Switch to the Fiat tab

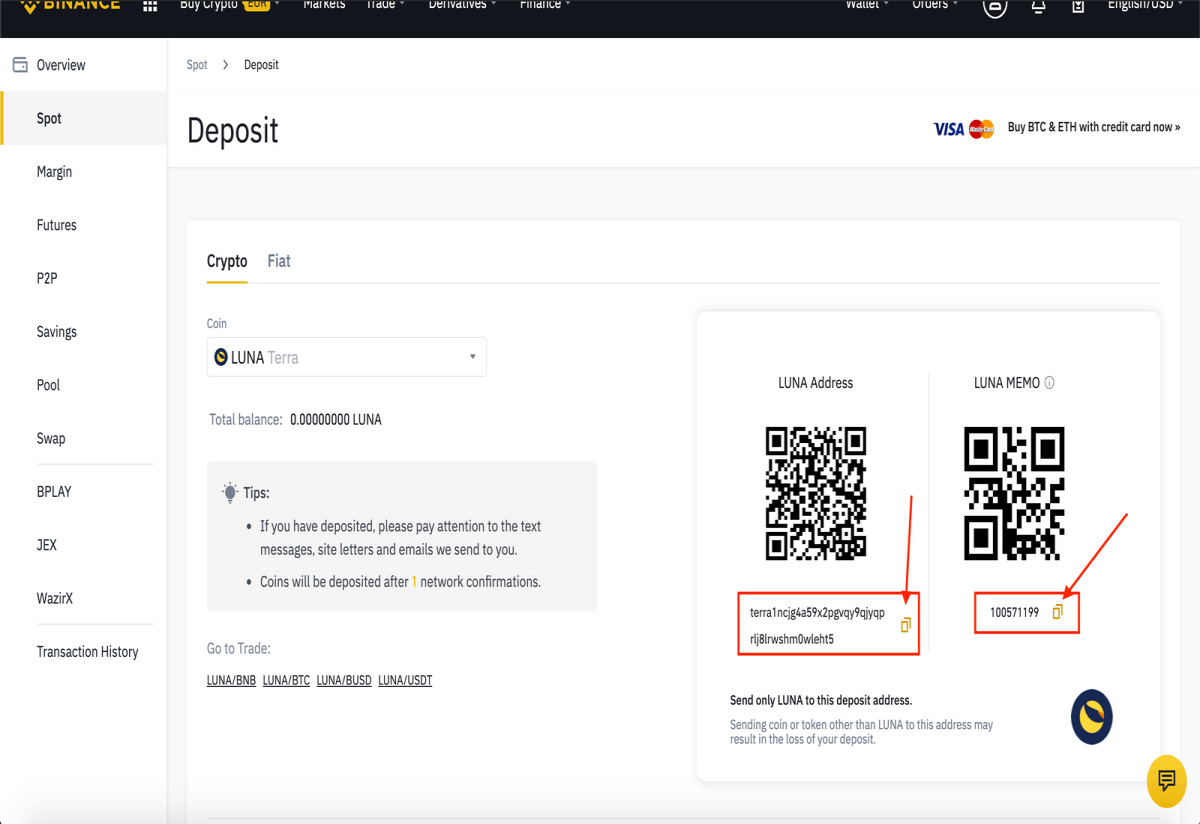[279, 261]
